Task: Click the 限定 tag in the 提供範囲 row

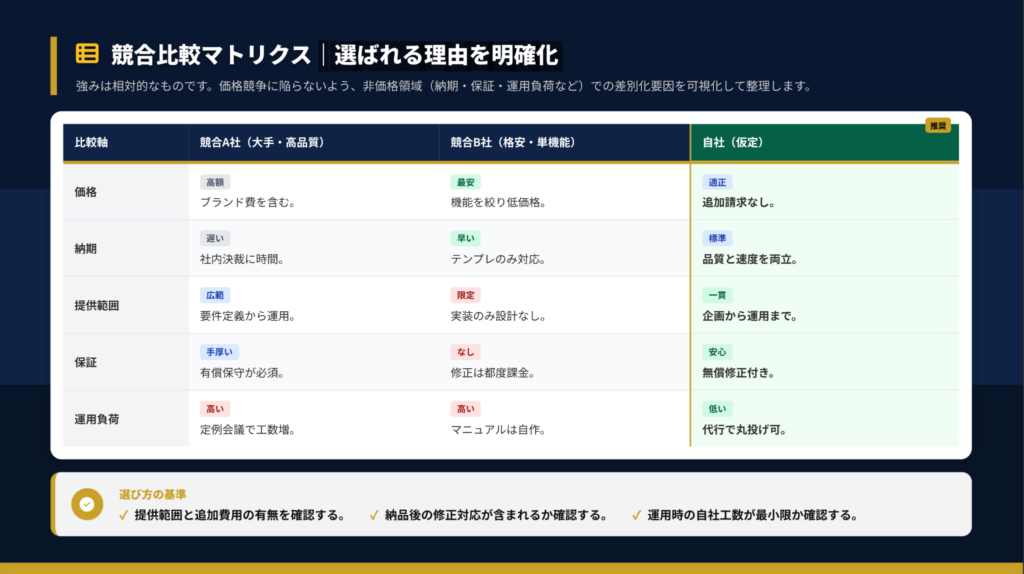Action: point(465,295)
